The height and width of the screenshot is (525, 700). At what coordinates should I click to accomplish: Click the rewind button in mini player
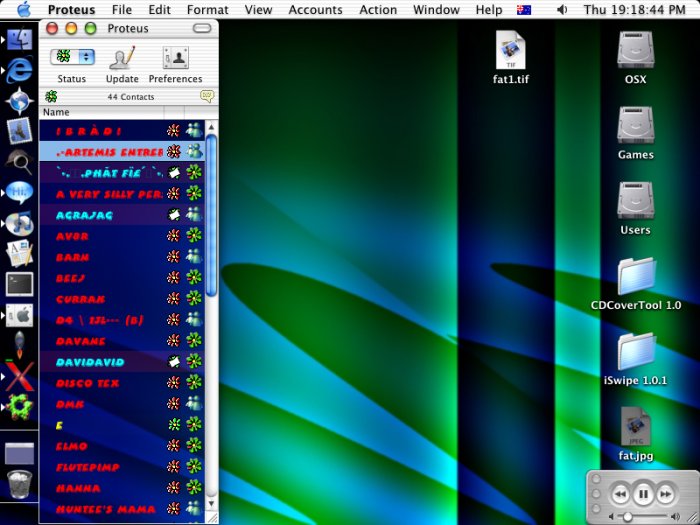coord(620,494)
